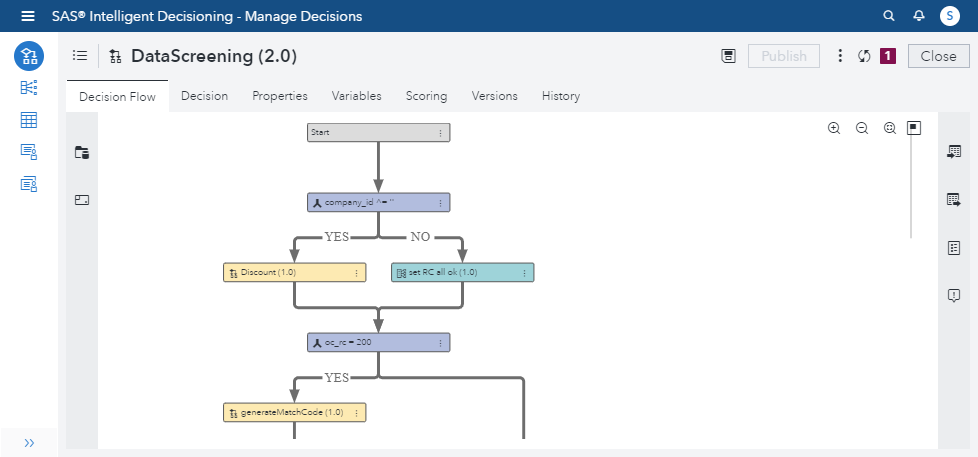Click the save icon beside Publish
Image resolution: width=978 pixels, height=457 pixels.
pyautogui.click(x=728, y=56)
